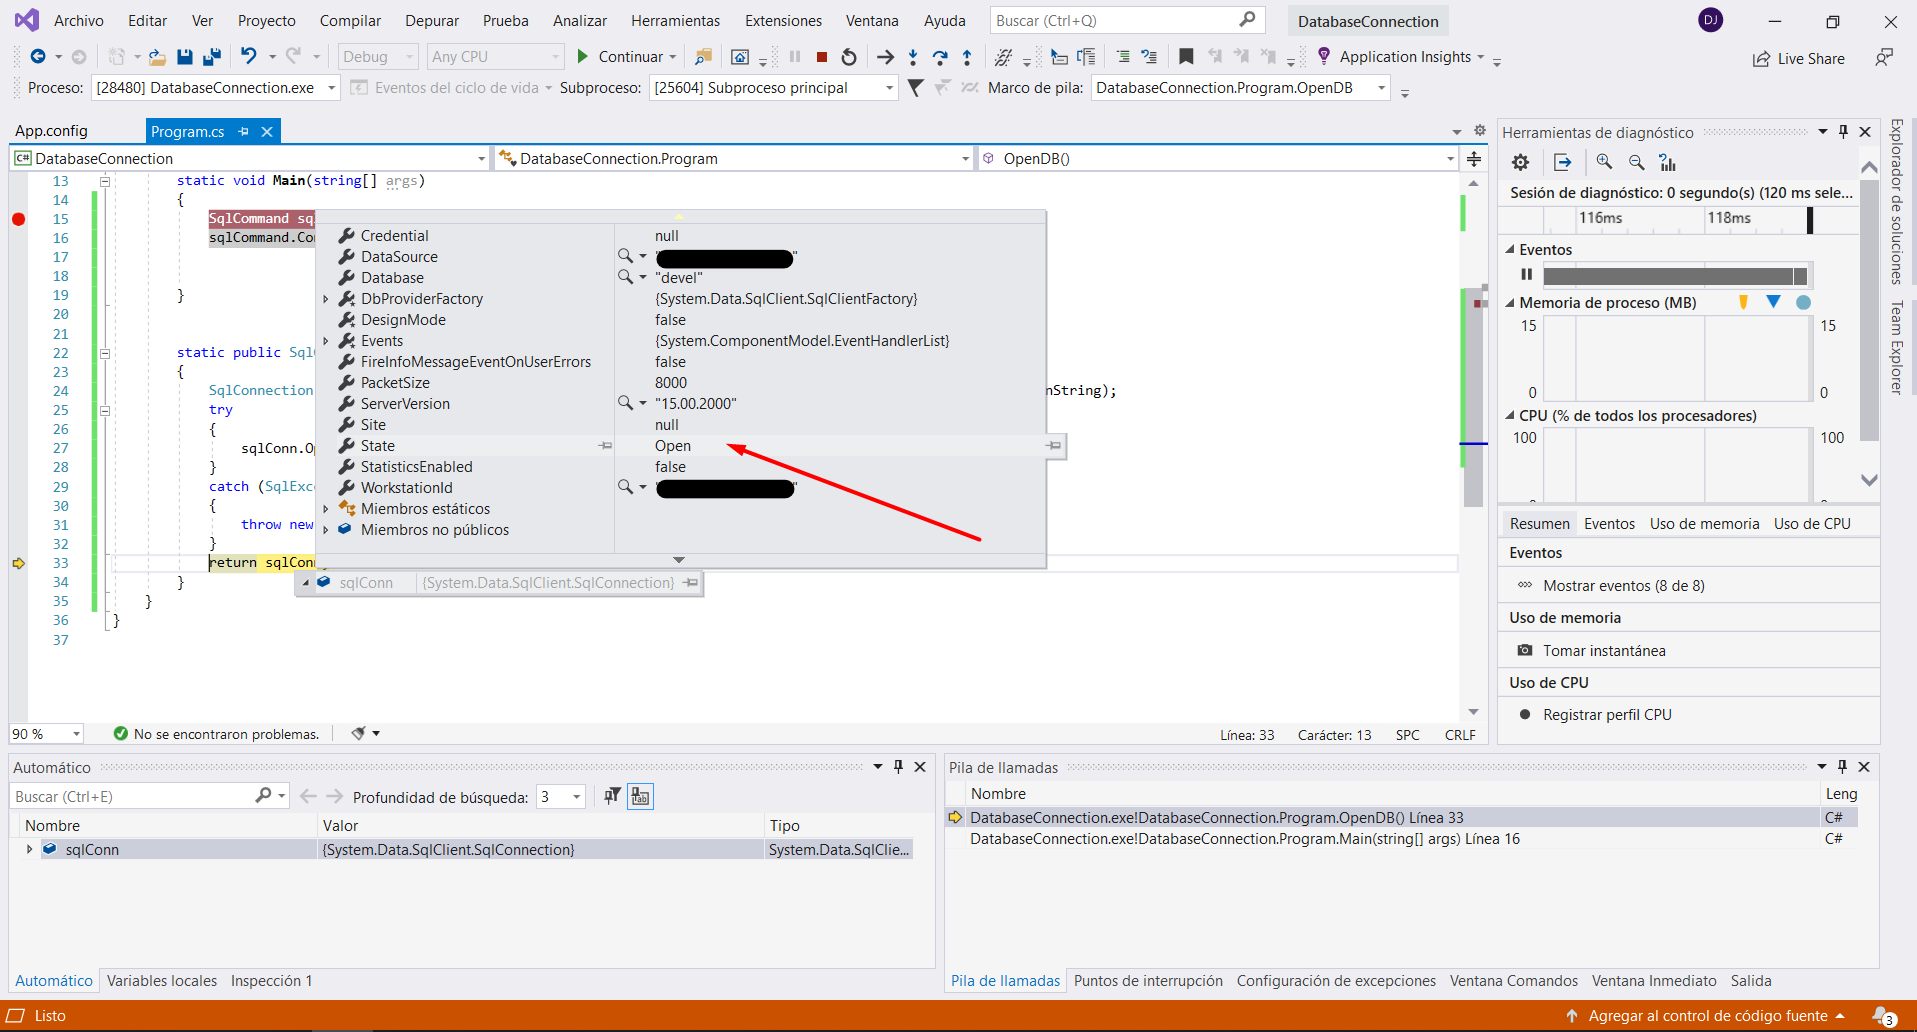Click the Save All toolbar icon
The height and width of the screenshot is (1032, 1917).
tap(211, 57)
